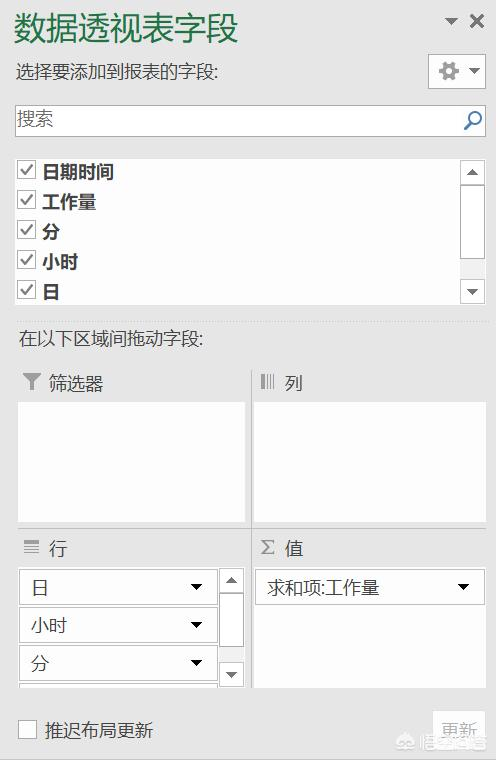Screen dimensions: 496x760
Task: Click the 列 columns area icon
Action: (267, 382)
